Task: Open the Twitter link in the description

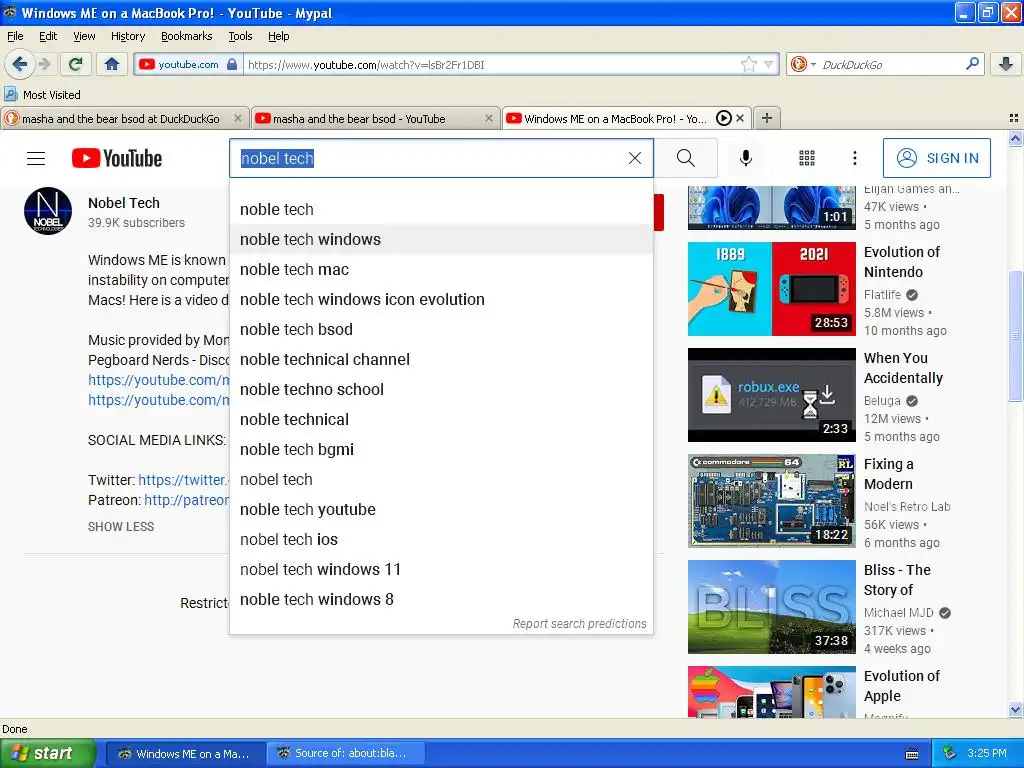Action: pos(184,480)
